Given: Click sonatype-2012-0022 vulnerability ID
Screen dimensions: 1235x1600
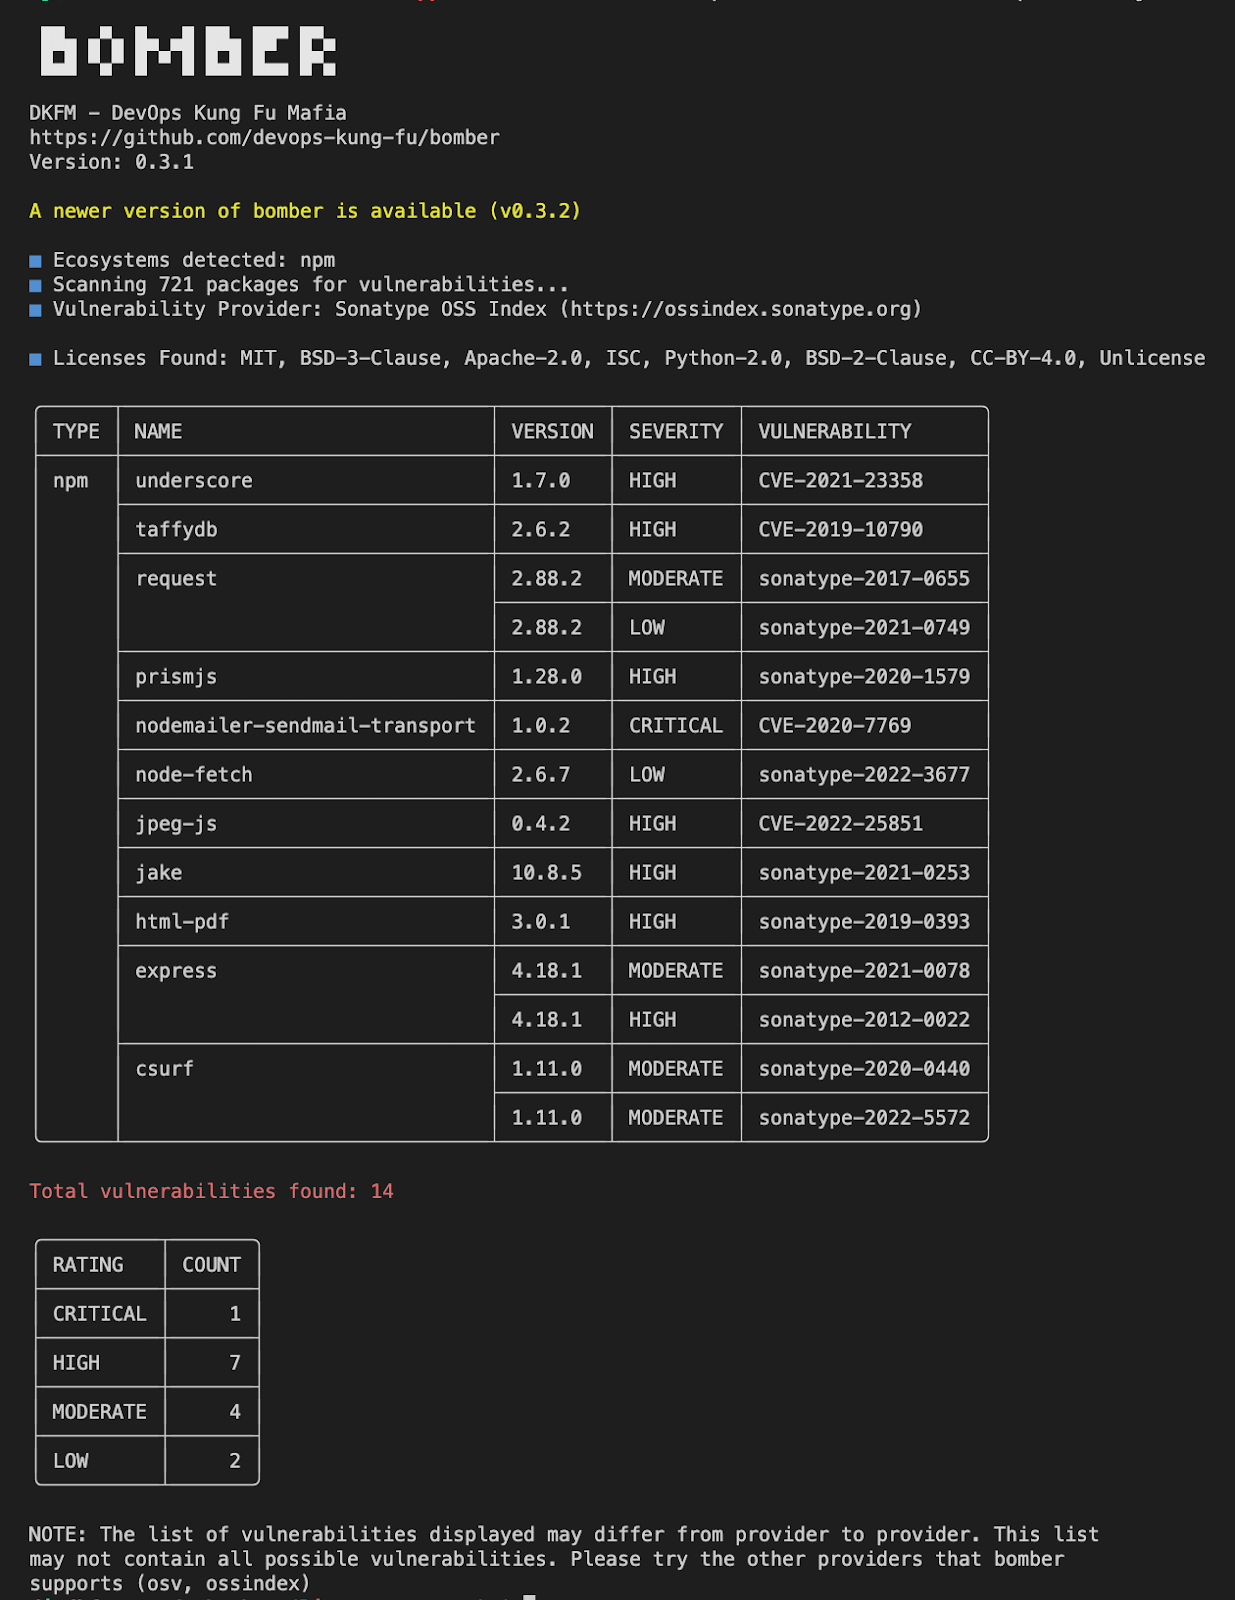Looking at the screenshot, I should (864, 1020).
